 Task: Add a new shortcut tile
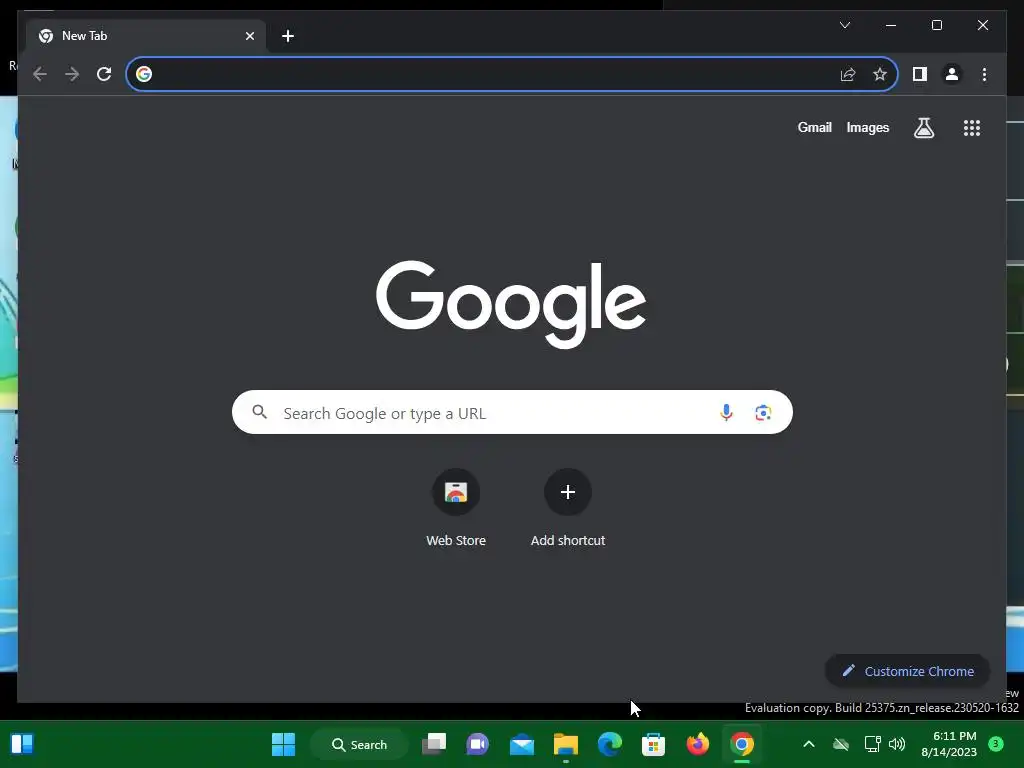coord(568,508)
